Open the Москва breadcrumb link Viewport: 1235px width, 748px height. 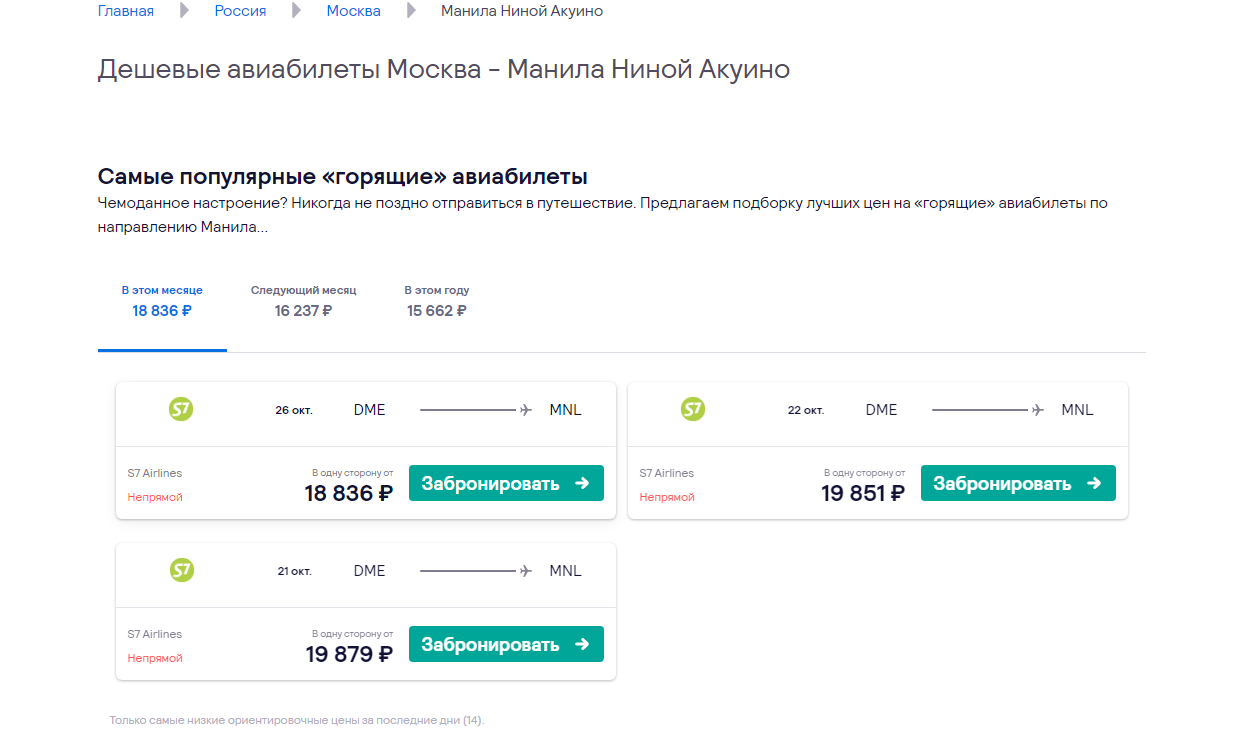[354, 11]
